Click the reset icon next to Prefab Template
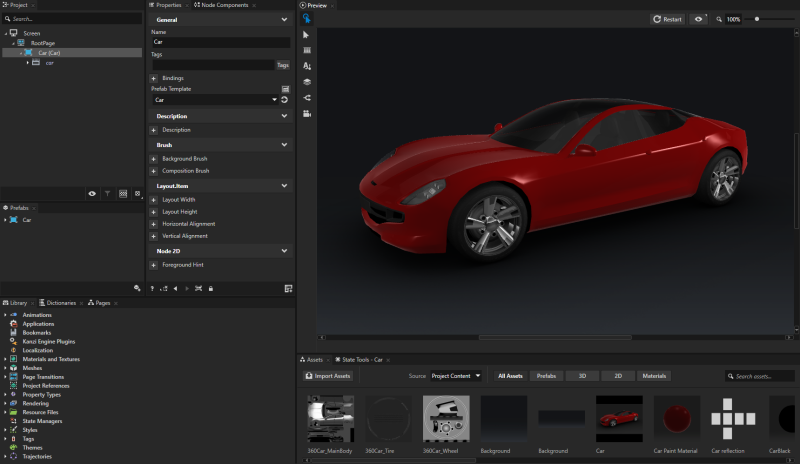800x464 pixels. tap(285, 100)
